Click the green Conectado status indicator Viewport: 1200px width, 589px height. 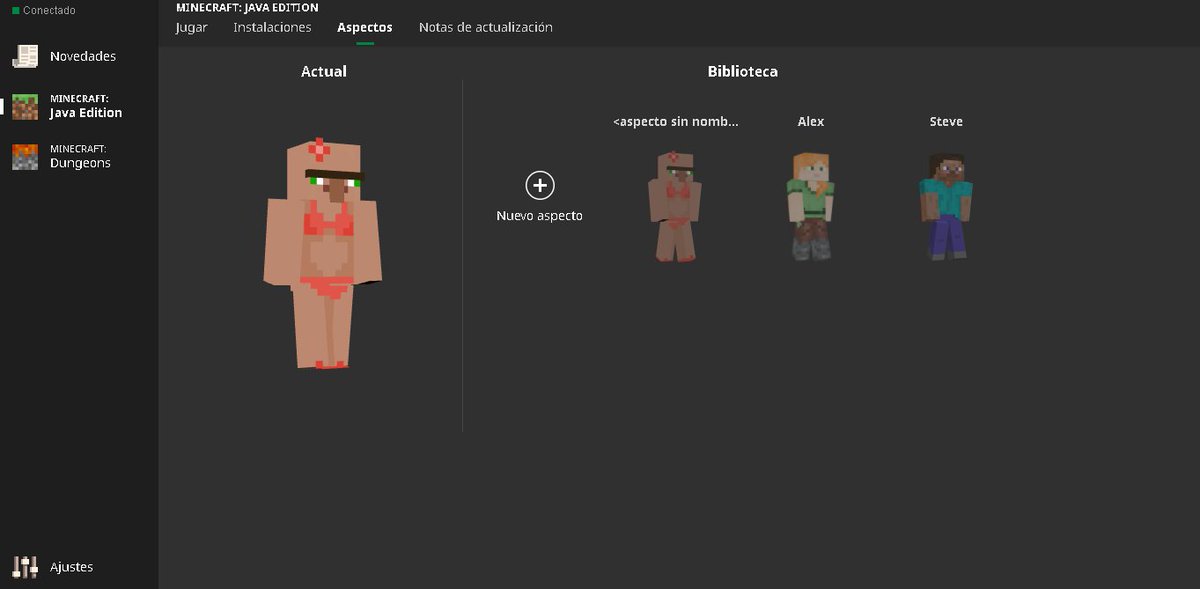click(x=14, y=8)
